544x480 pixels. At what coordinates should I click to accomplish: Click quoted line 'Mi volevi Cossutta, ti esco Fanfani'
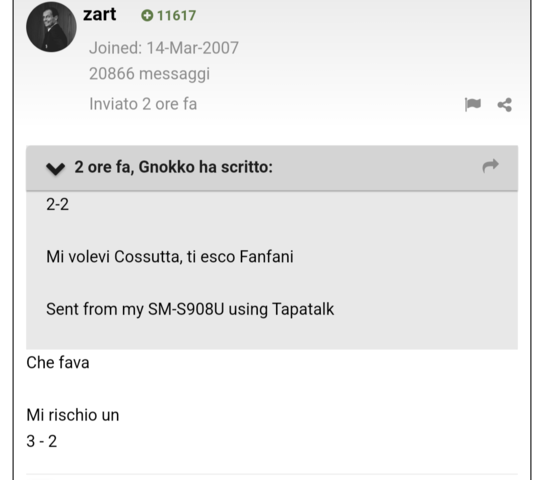(x=170, y=257)
